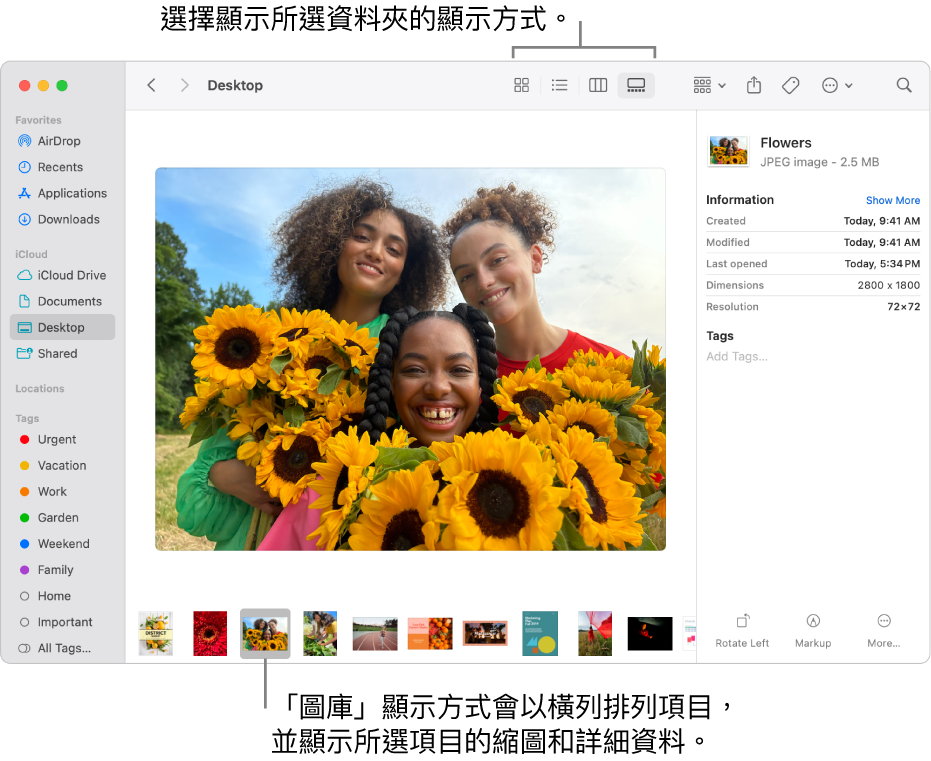
Task: Click the Last opened Today, 5:34 PM value
Action: coord(882,264)
